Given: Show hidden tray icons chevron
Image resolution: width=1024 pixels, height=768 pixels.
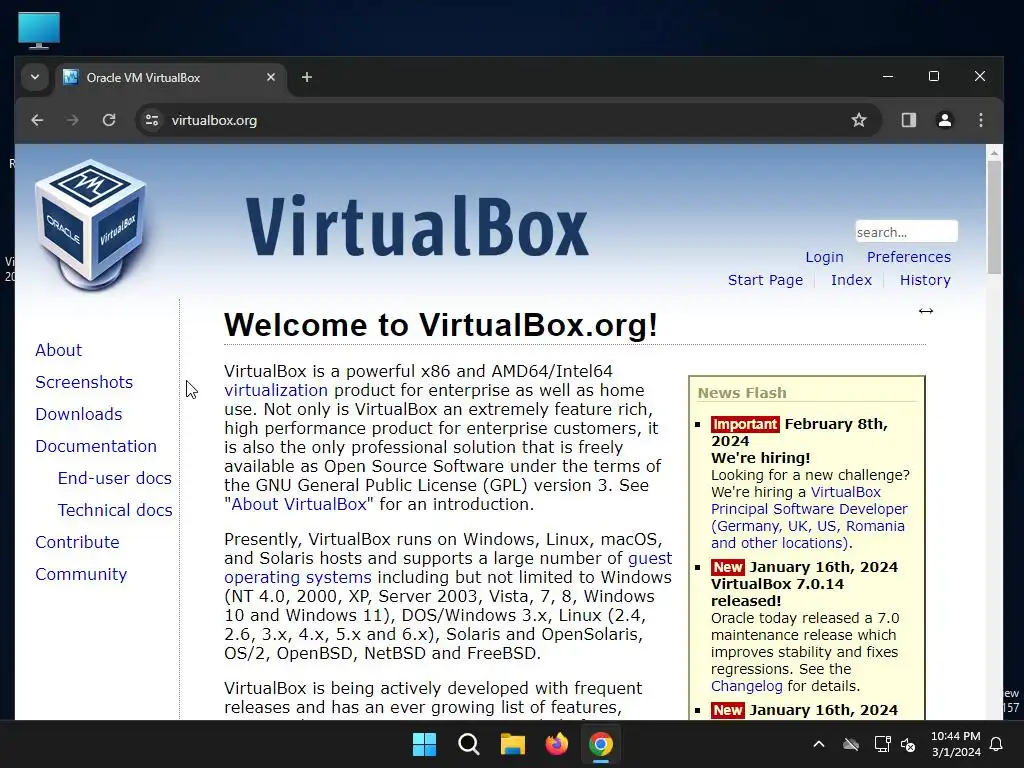Looking at the screenshot, I should [x=818, y=744].
